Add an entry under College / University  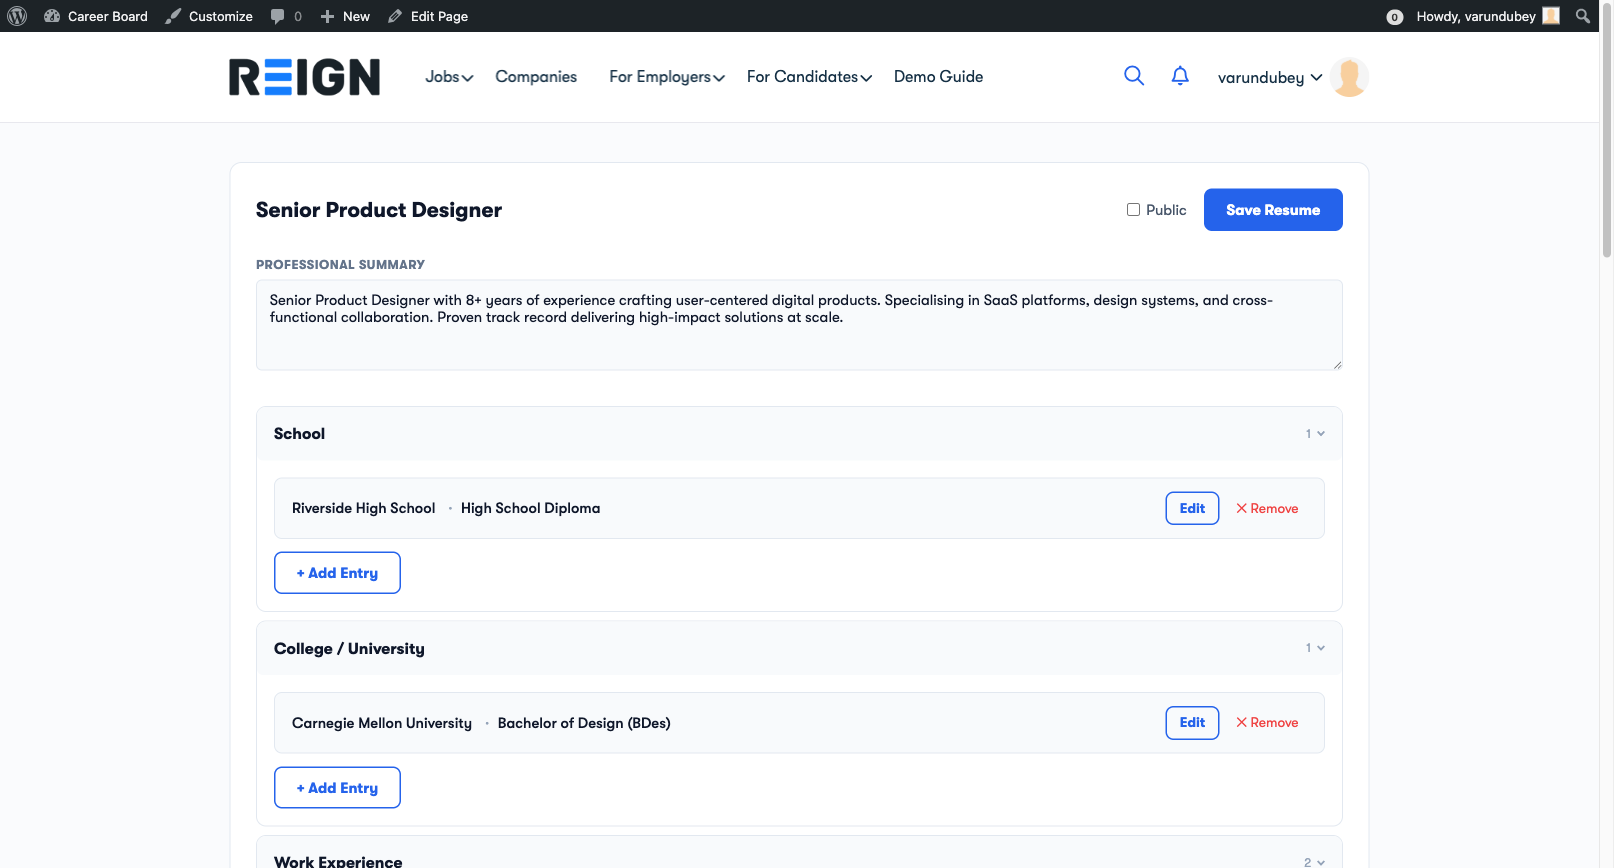pyautogui.click(x=337, y=788)
